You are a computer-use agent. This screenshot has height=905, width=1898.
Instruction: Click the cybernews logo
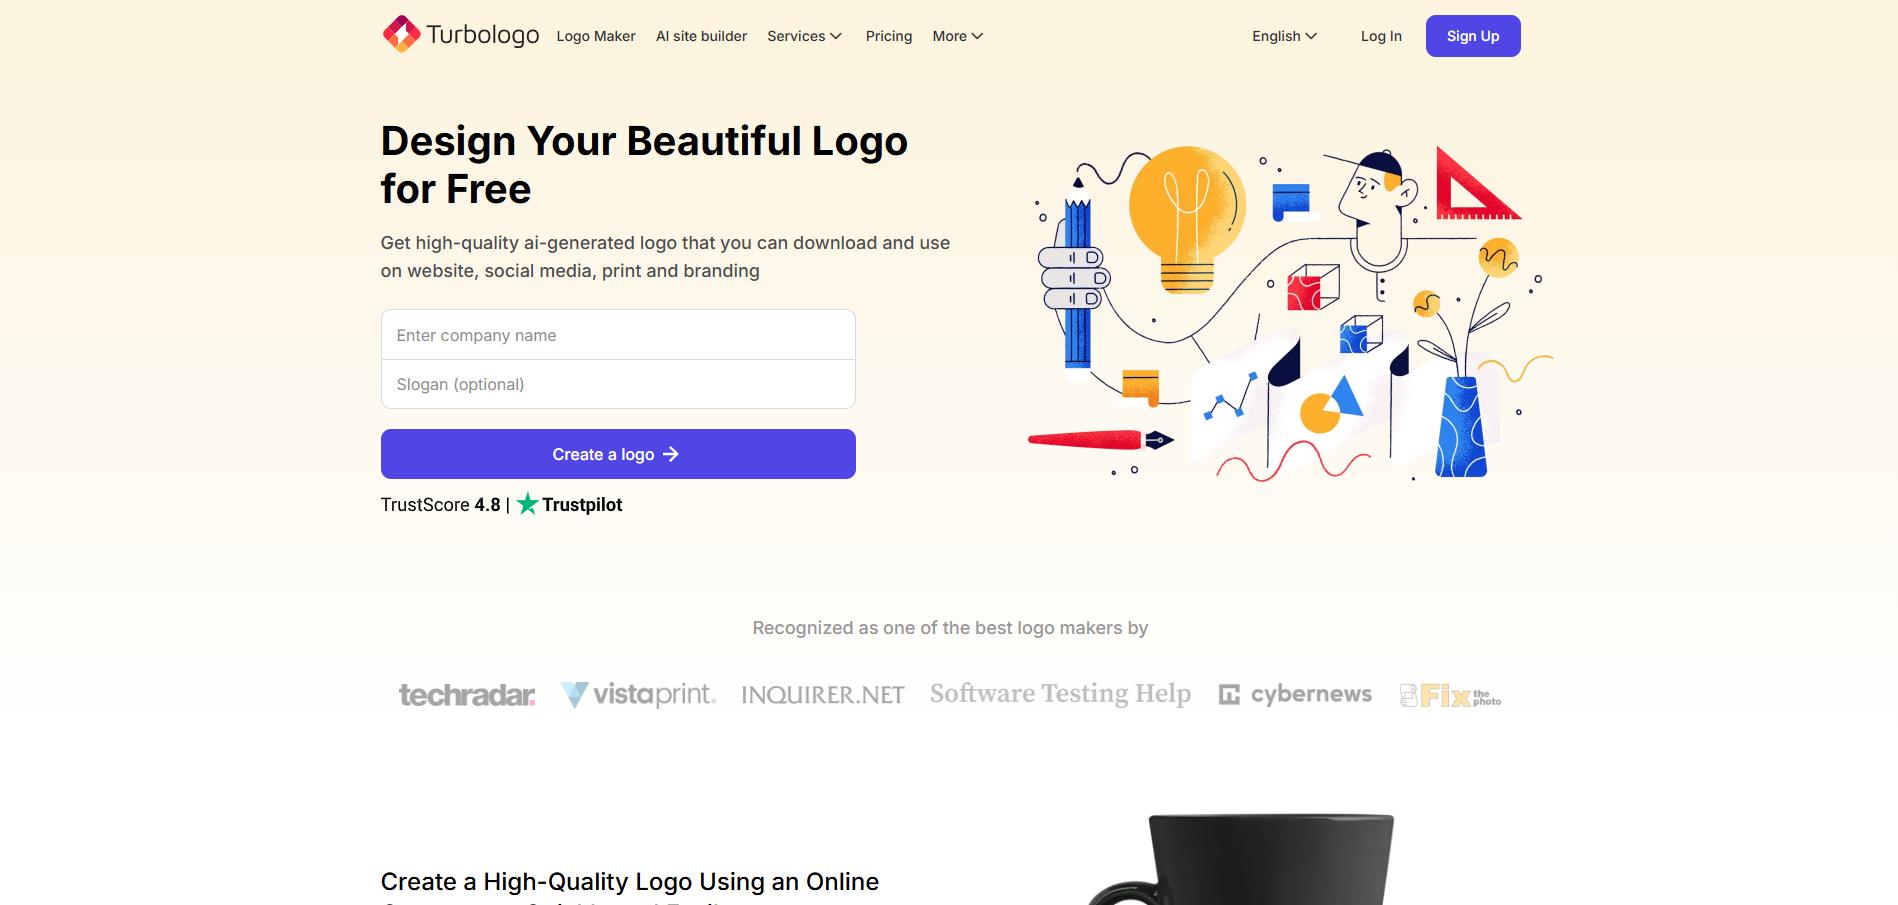pos(1295,694)
